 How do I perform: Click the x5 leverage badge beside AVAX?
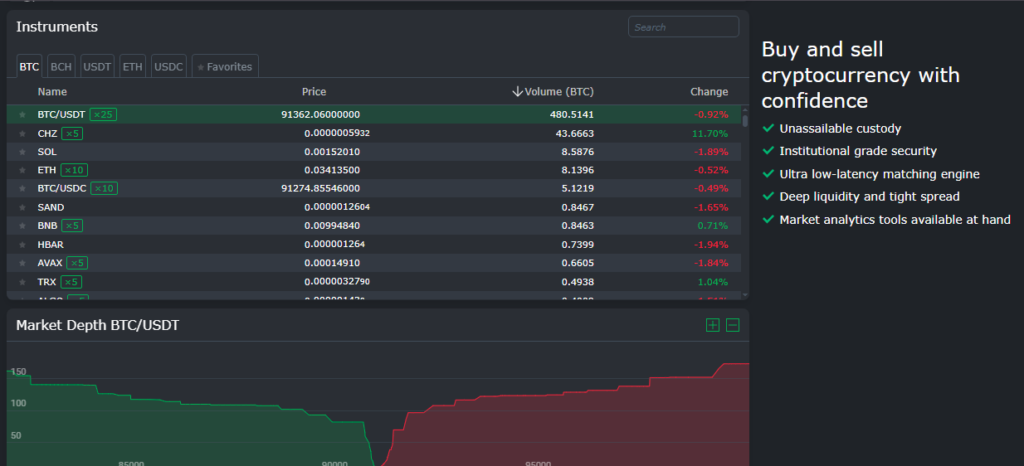(78, 263)
